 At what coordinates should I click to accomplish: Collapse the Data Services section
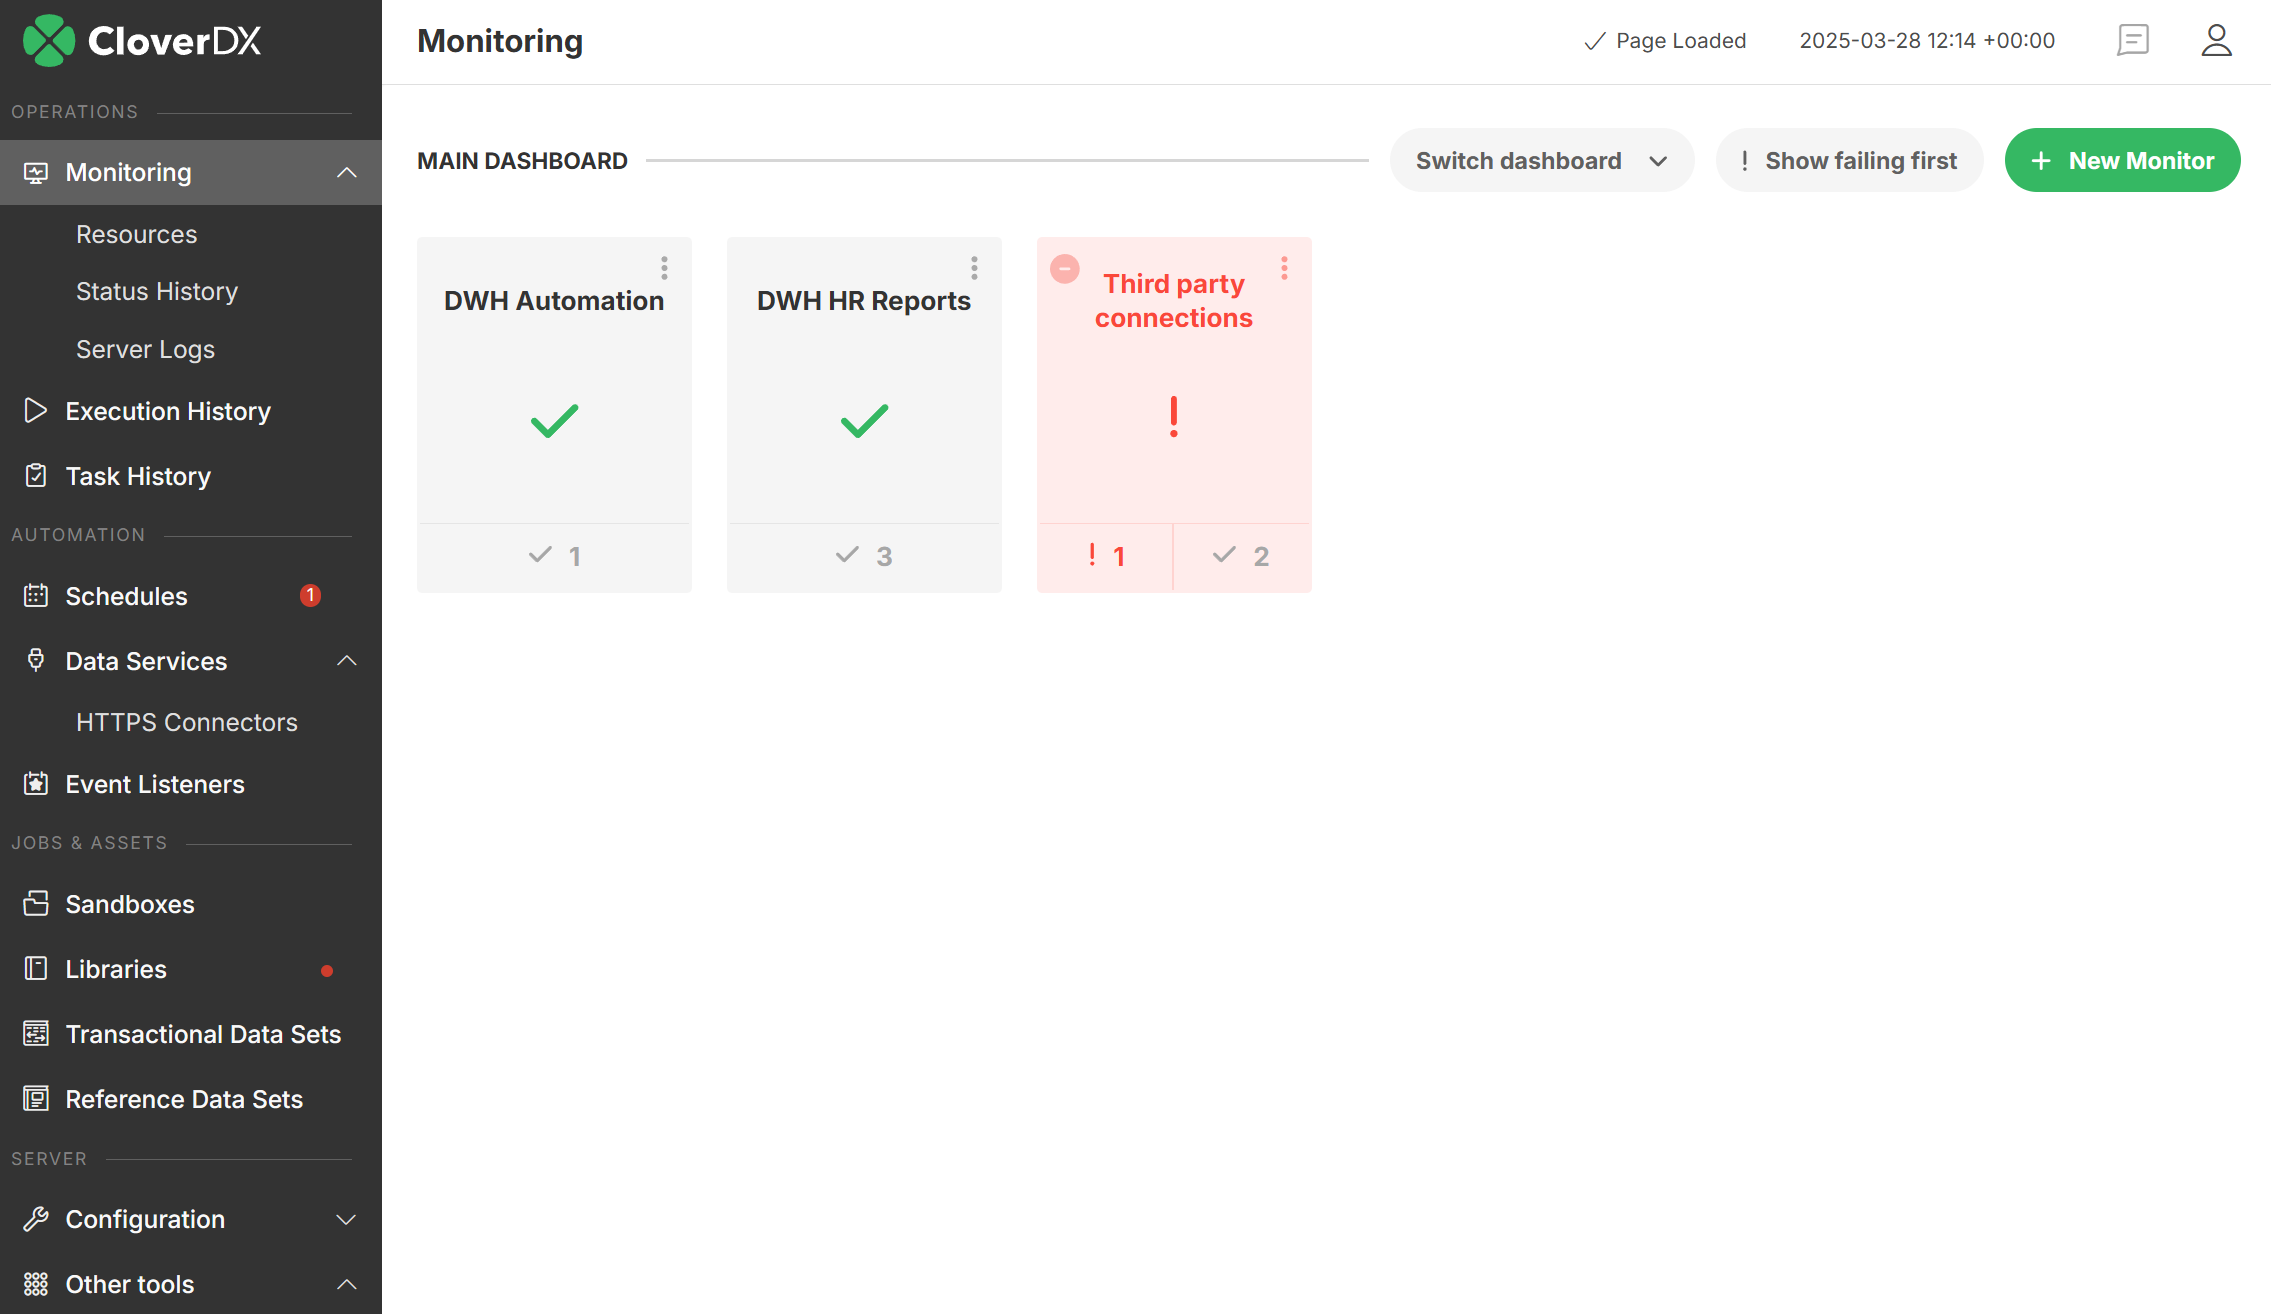click(x=346, y=661)
